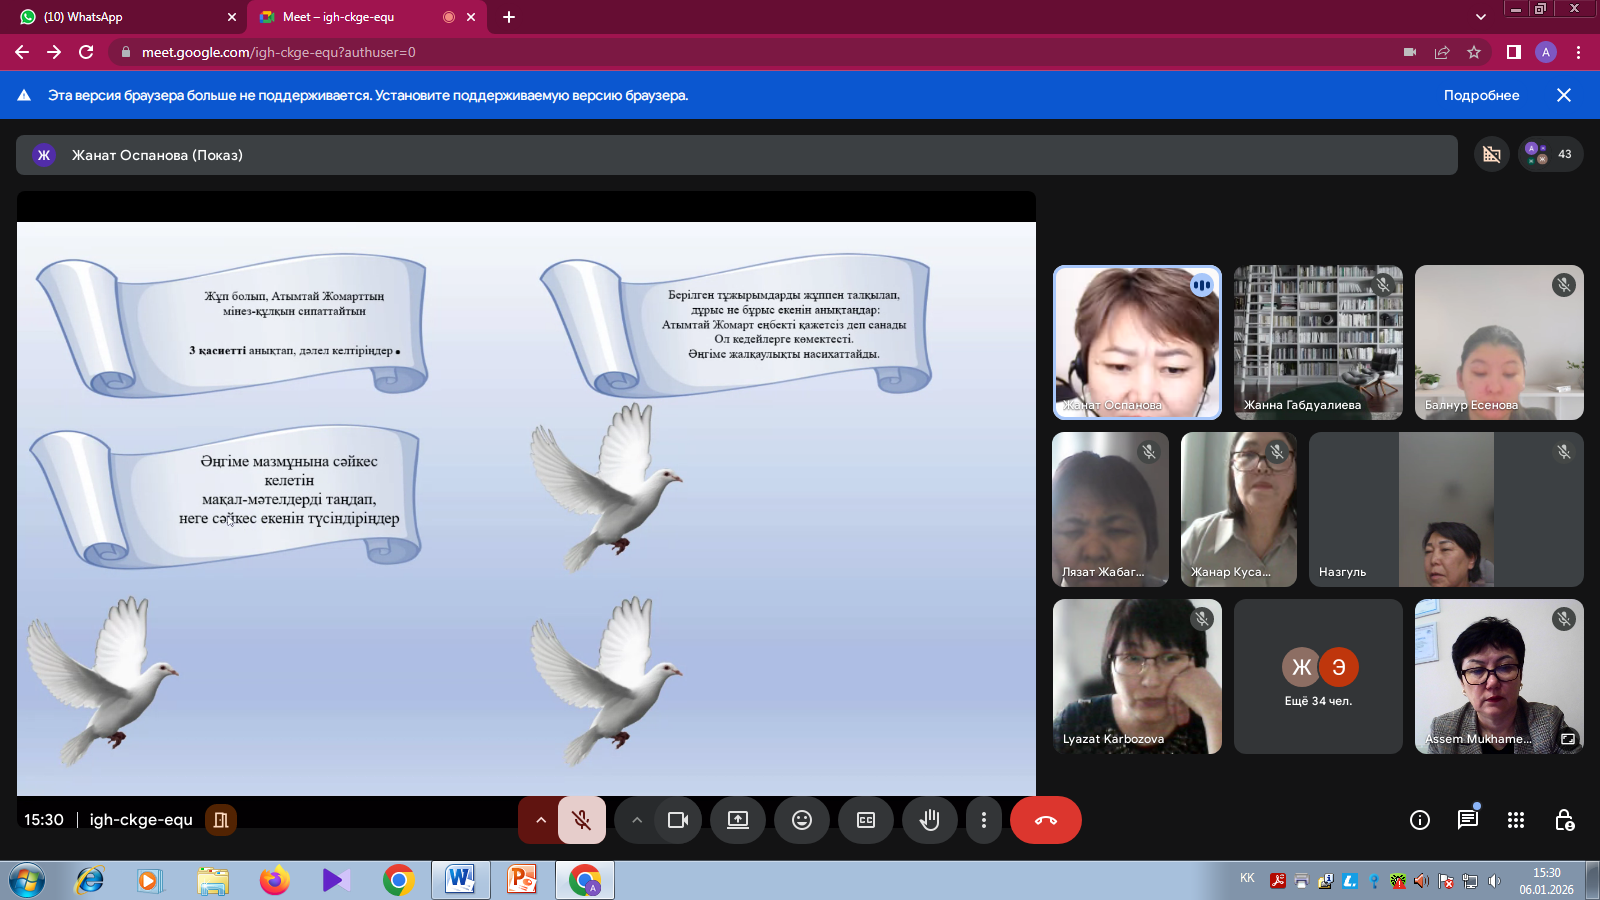Expand audio settings arrow beside microphone
This screenshot has width=1600, height=900.
(541, 820)
